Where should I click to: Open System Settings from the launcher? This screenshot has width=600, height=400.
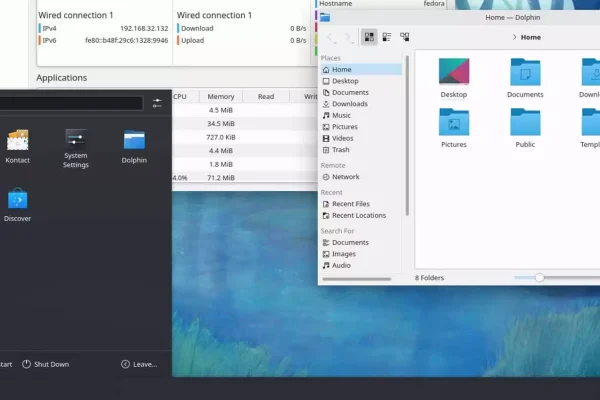75,149
